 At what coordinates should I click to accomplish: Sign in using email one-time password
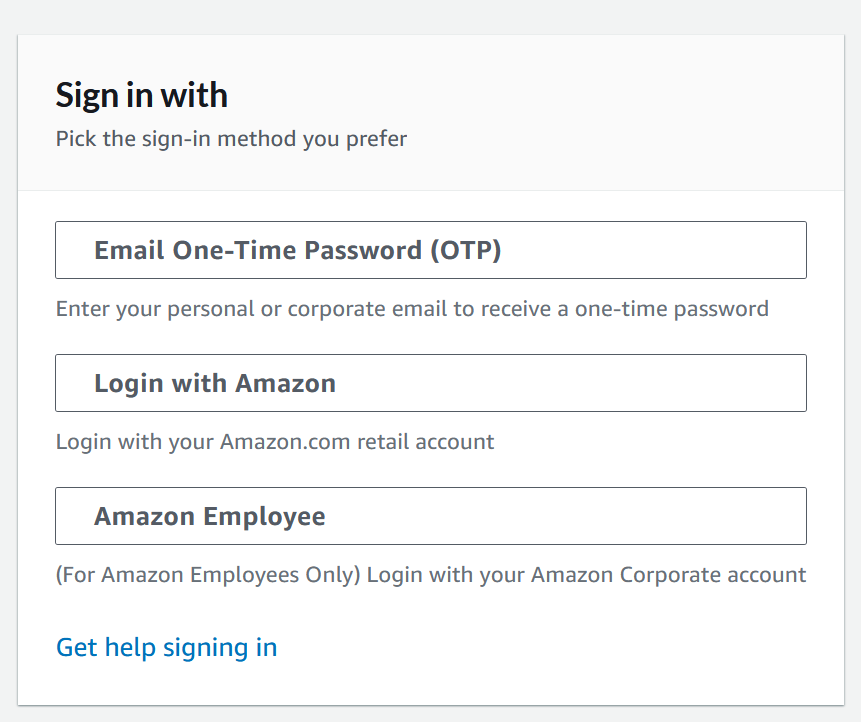pyautogui.click(x=430, y=250)
